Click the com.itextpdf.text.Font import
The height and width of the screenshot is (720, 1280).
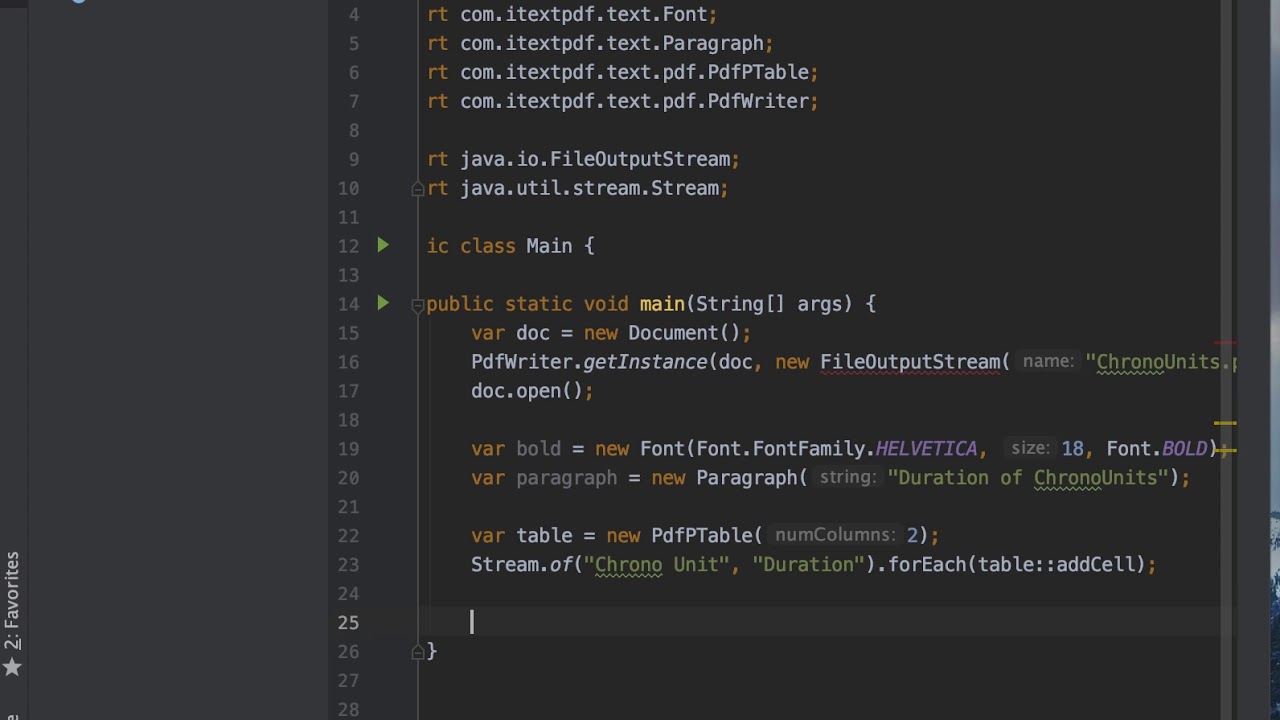(588, 14)
